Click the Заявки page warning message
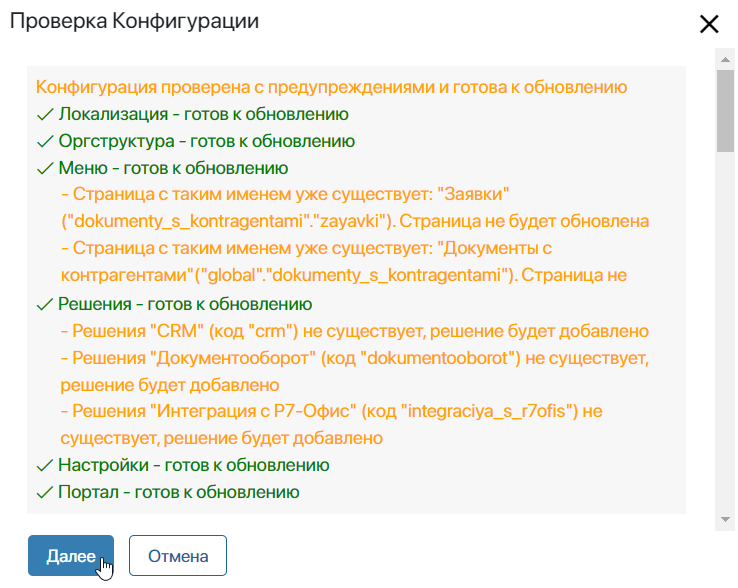Screen dimensions: 738x588 tap(355, 208)
